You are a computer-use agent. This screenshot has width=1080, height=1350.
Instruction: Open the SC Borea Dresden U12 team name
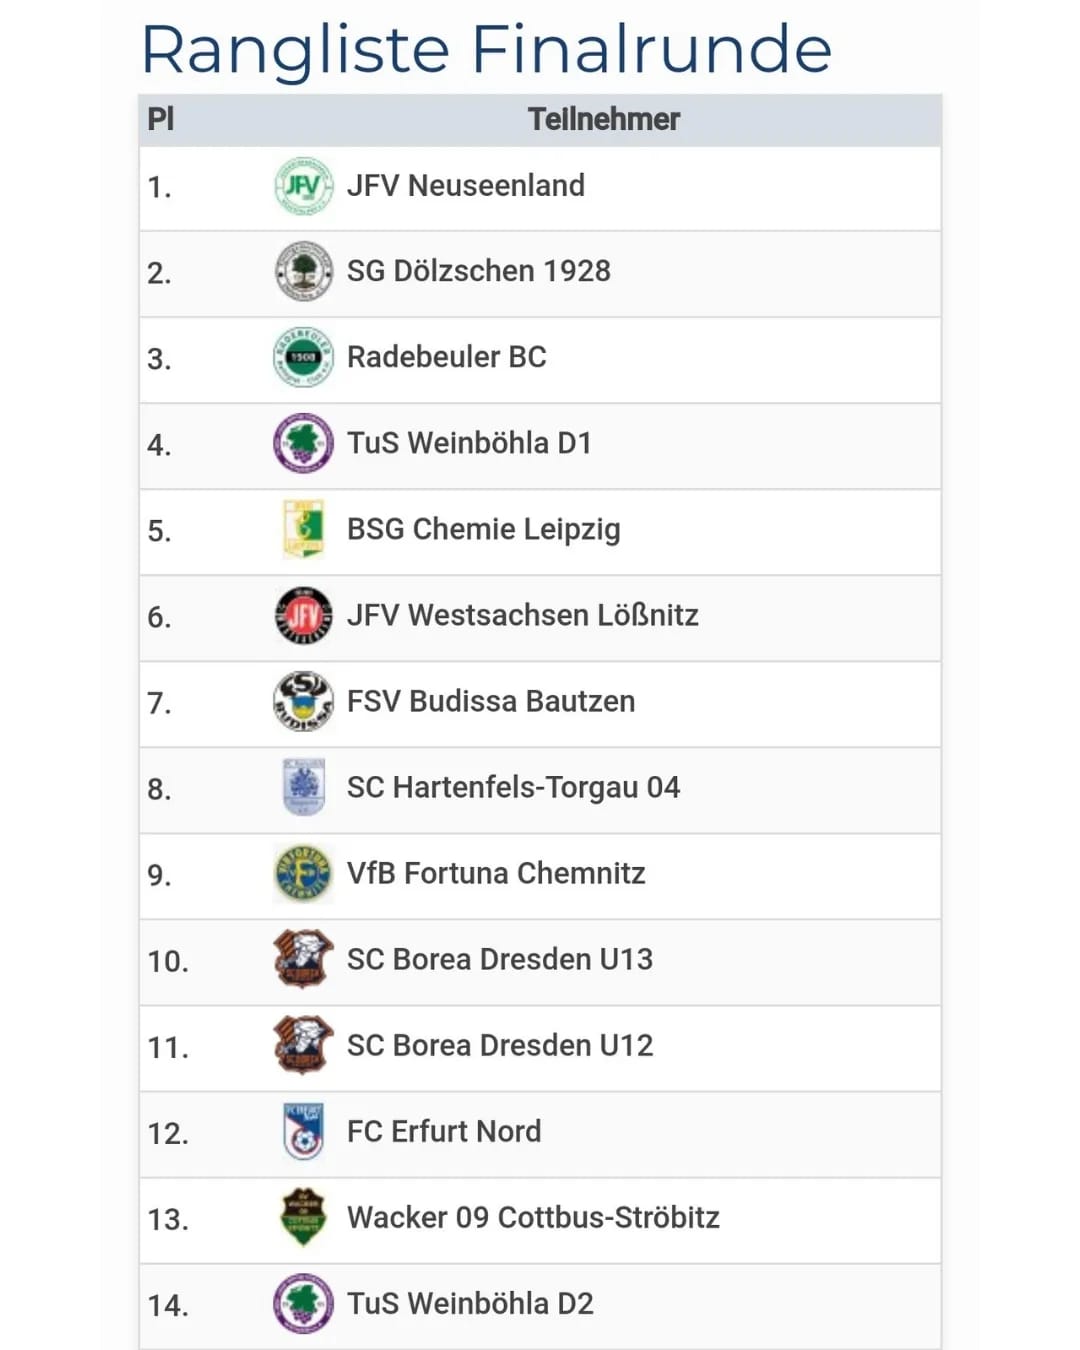500,1046
